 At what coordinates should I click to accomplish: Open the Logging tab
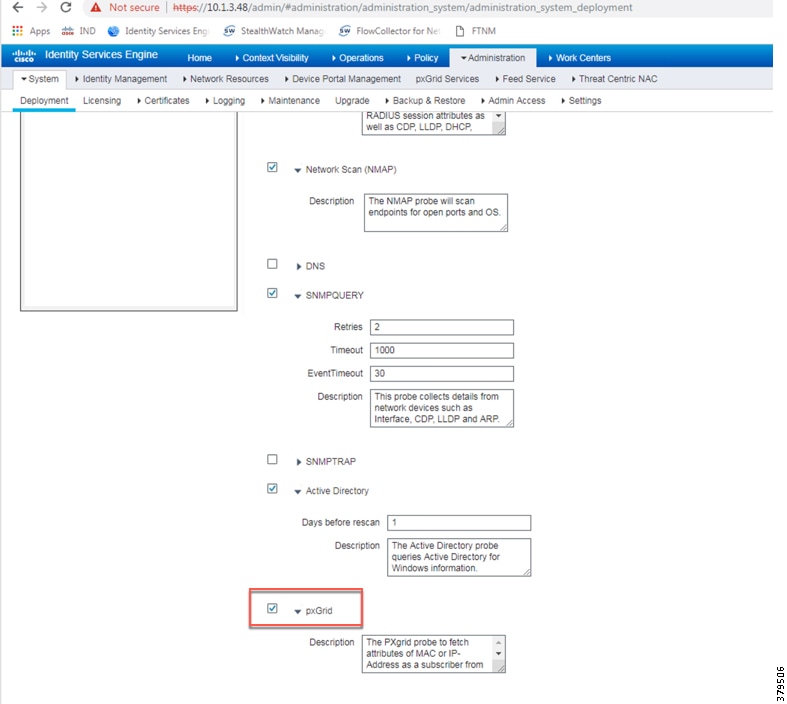tap(225, 100)
